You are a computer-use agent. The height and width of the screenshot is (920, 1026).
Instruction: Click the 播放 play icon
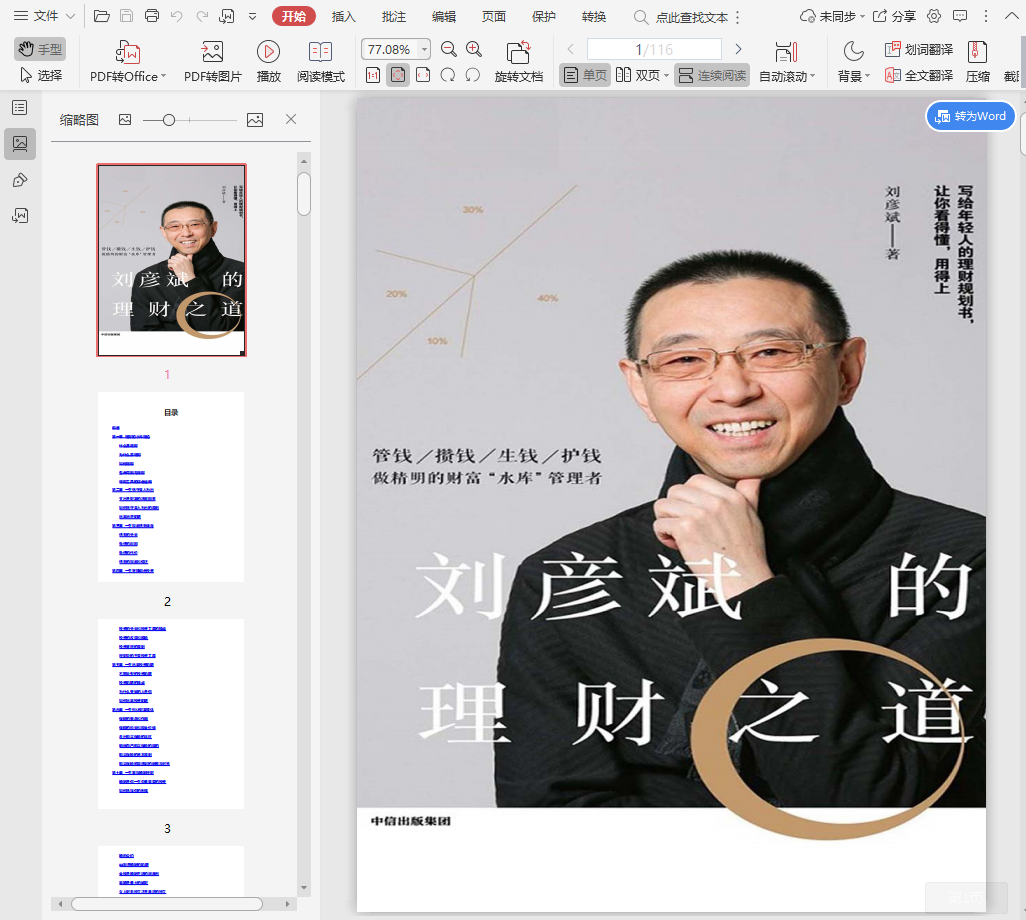coord(268,52)
